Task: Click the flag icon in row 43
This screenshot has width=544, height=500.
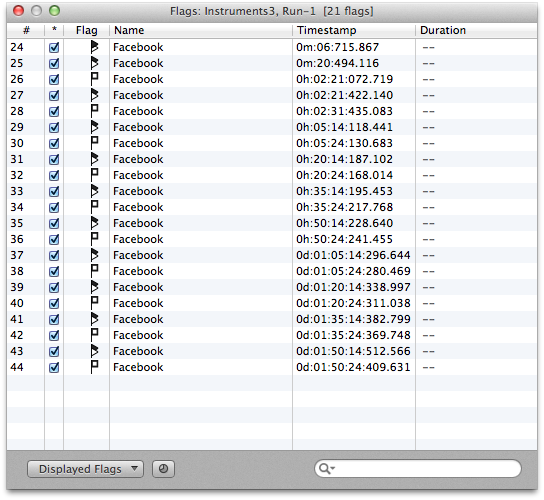Action: pyautogui.click(x=94, y=351)
